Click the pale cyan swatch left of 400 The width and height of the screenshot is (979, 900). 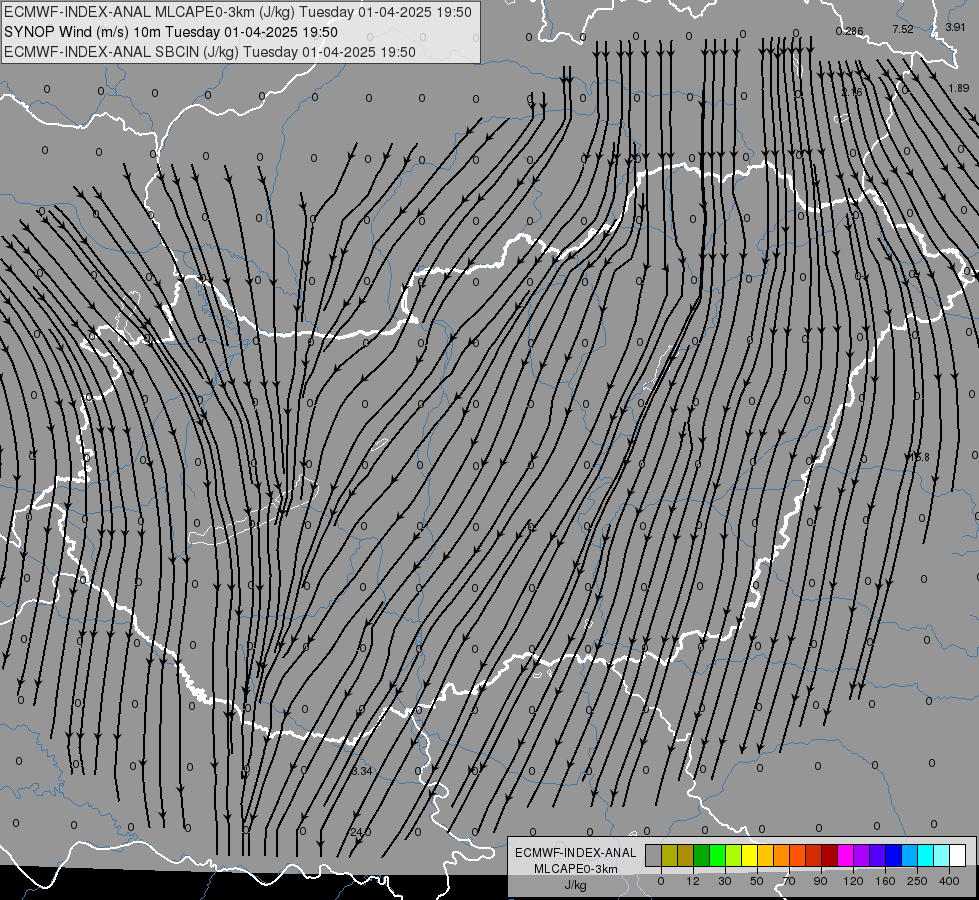[942, 855]
